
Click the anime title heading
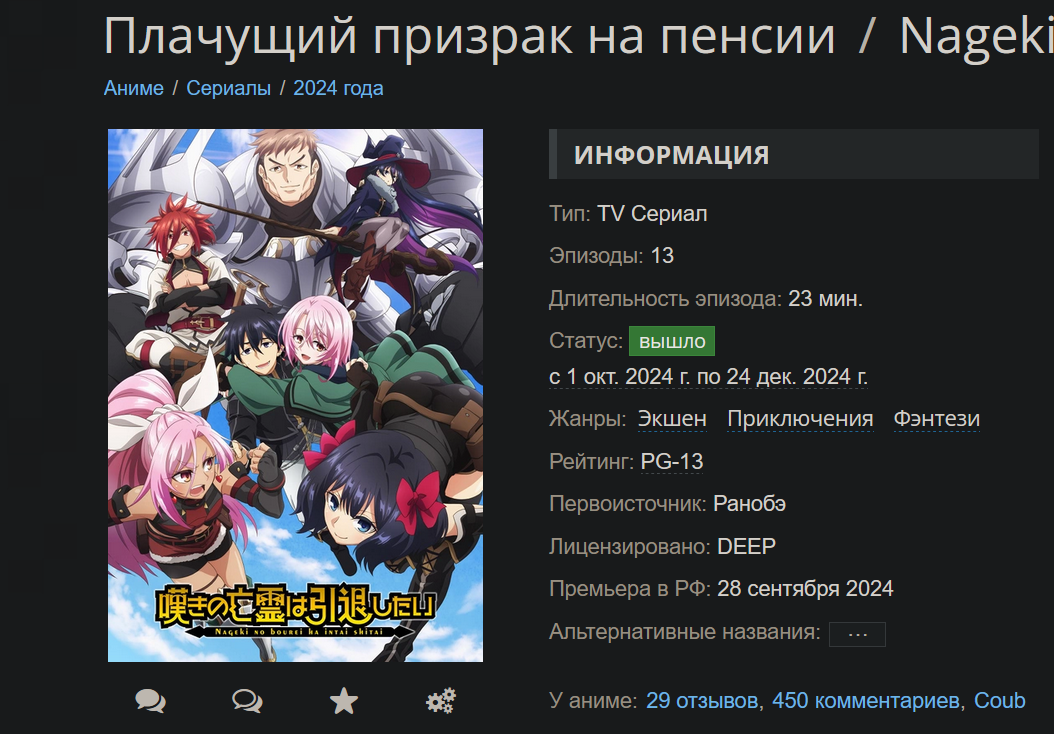[x=578, y=35]
